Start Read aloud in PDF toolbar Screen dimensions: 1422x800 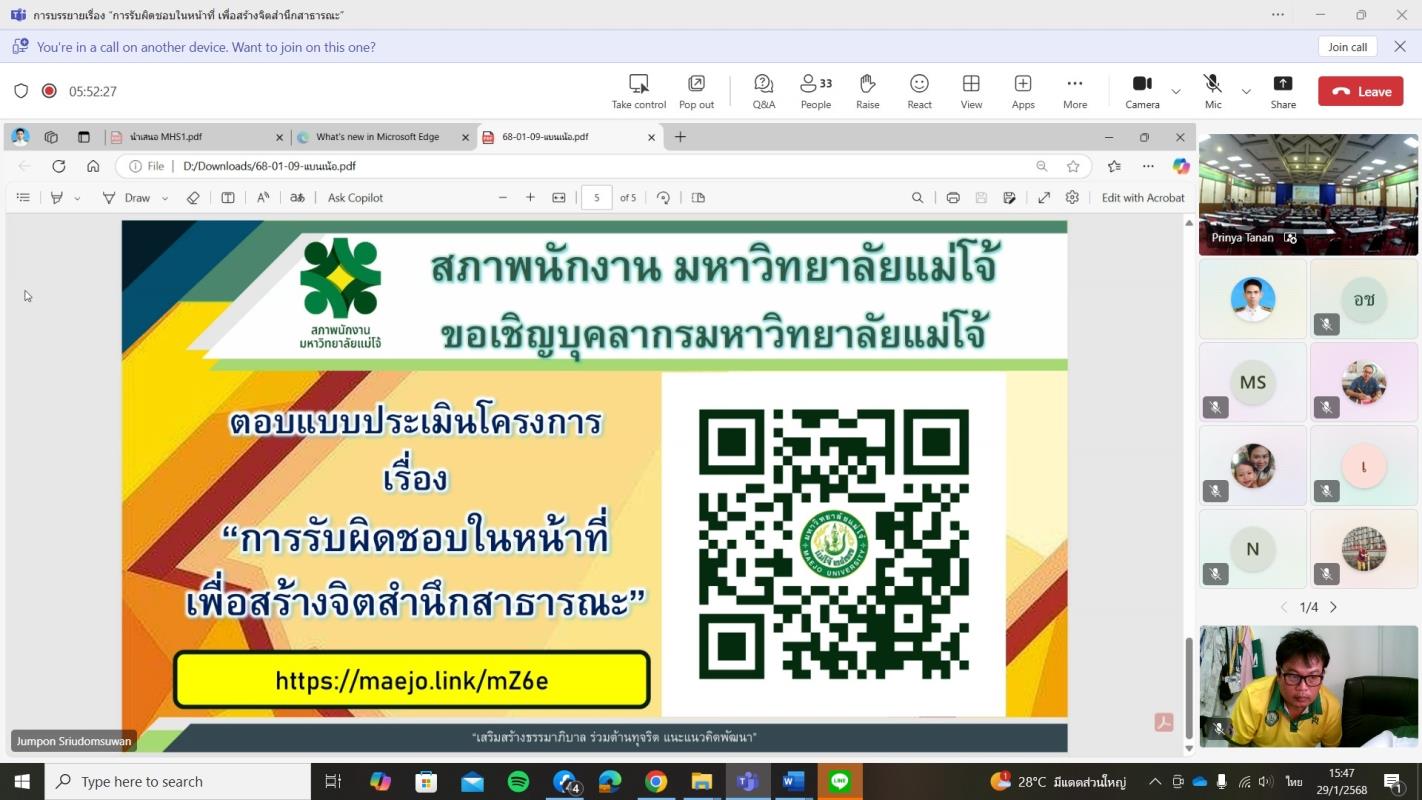[x=263, y=198]
